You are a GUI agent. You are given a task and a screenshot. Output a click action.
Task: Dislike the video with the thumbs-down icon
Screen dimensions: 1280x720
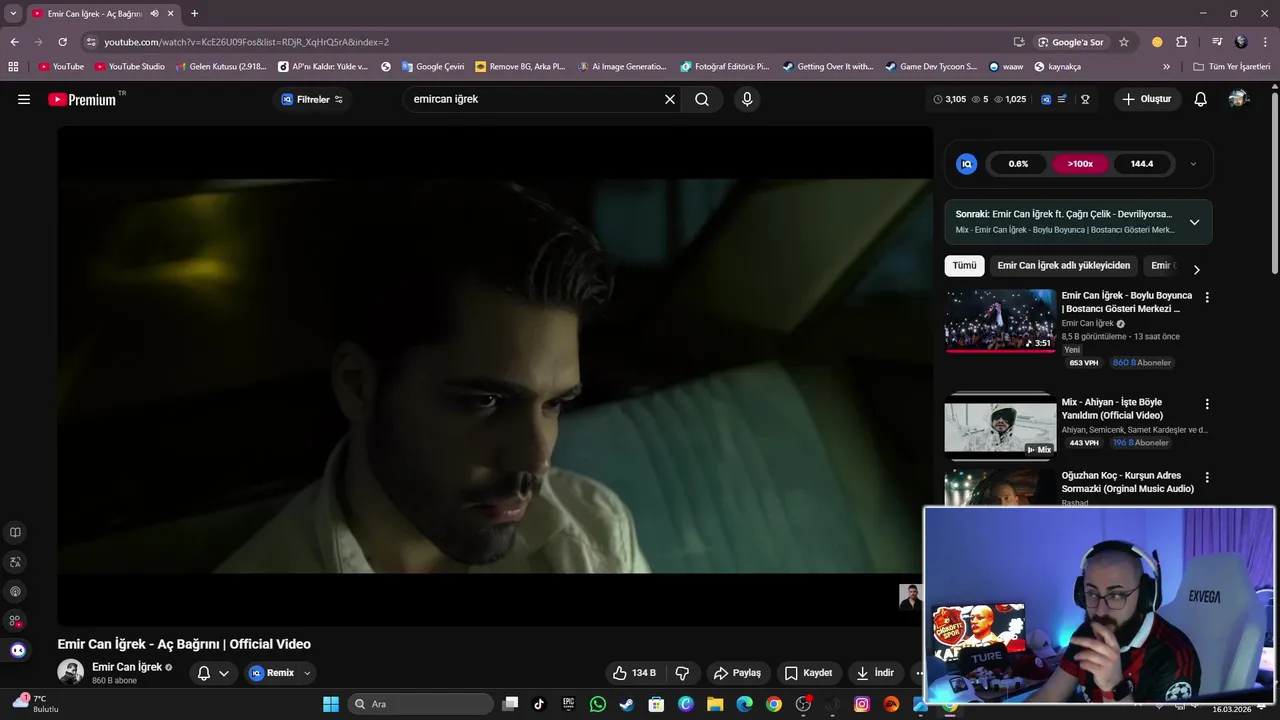tap(683, 673)
